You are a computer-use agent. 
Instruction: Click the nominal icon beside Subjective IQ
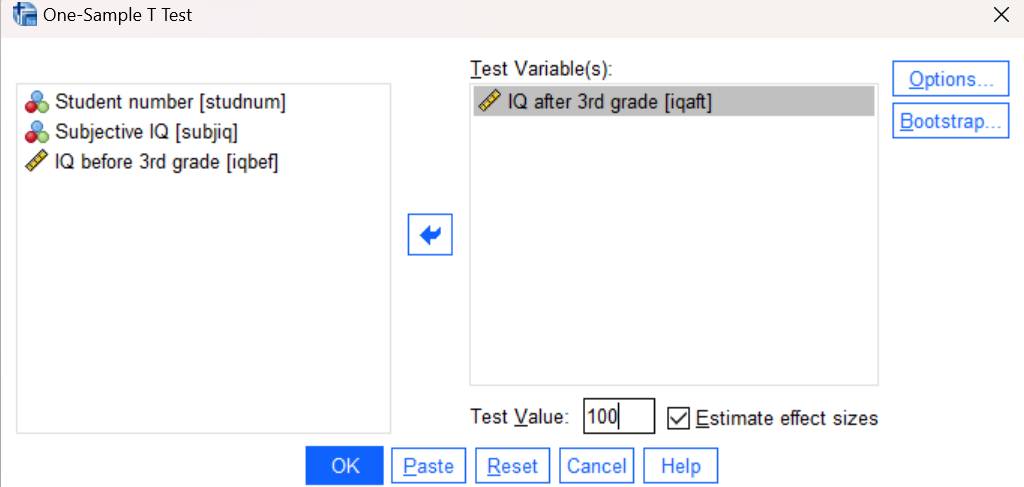click(36, 132)
